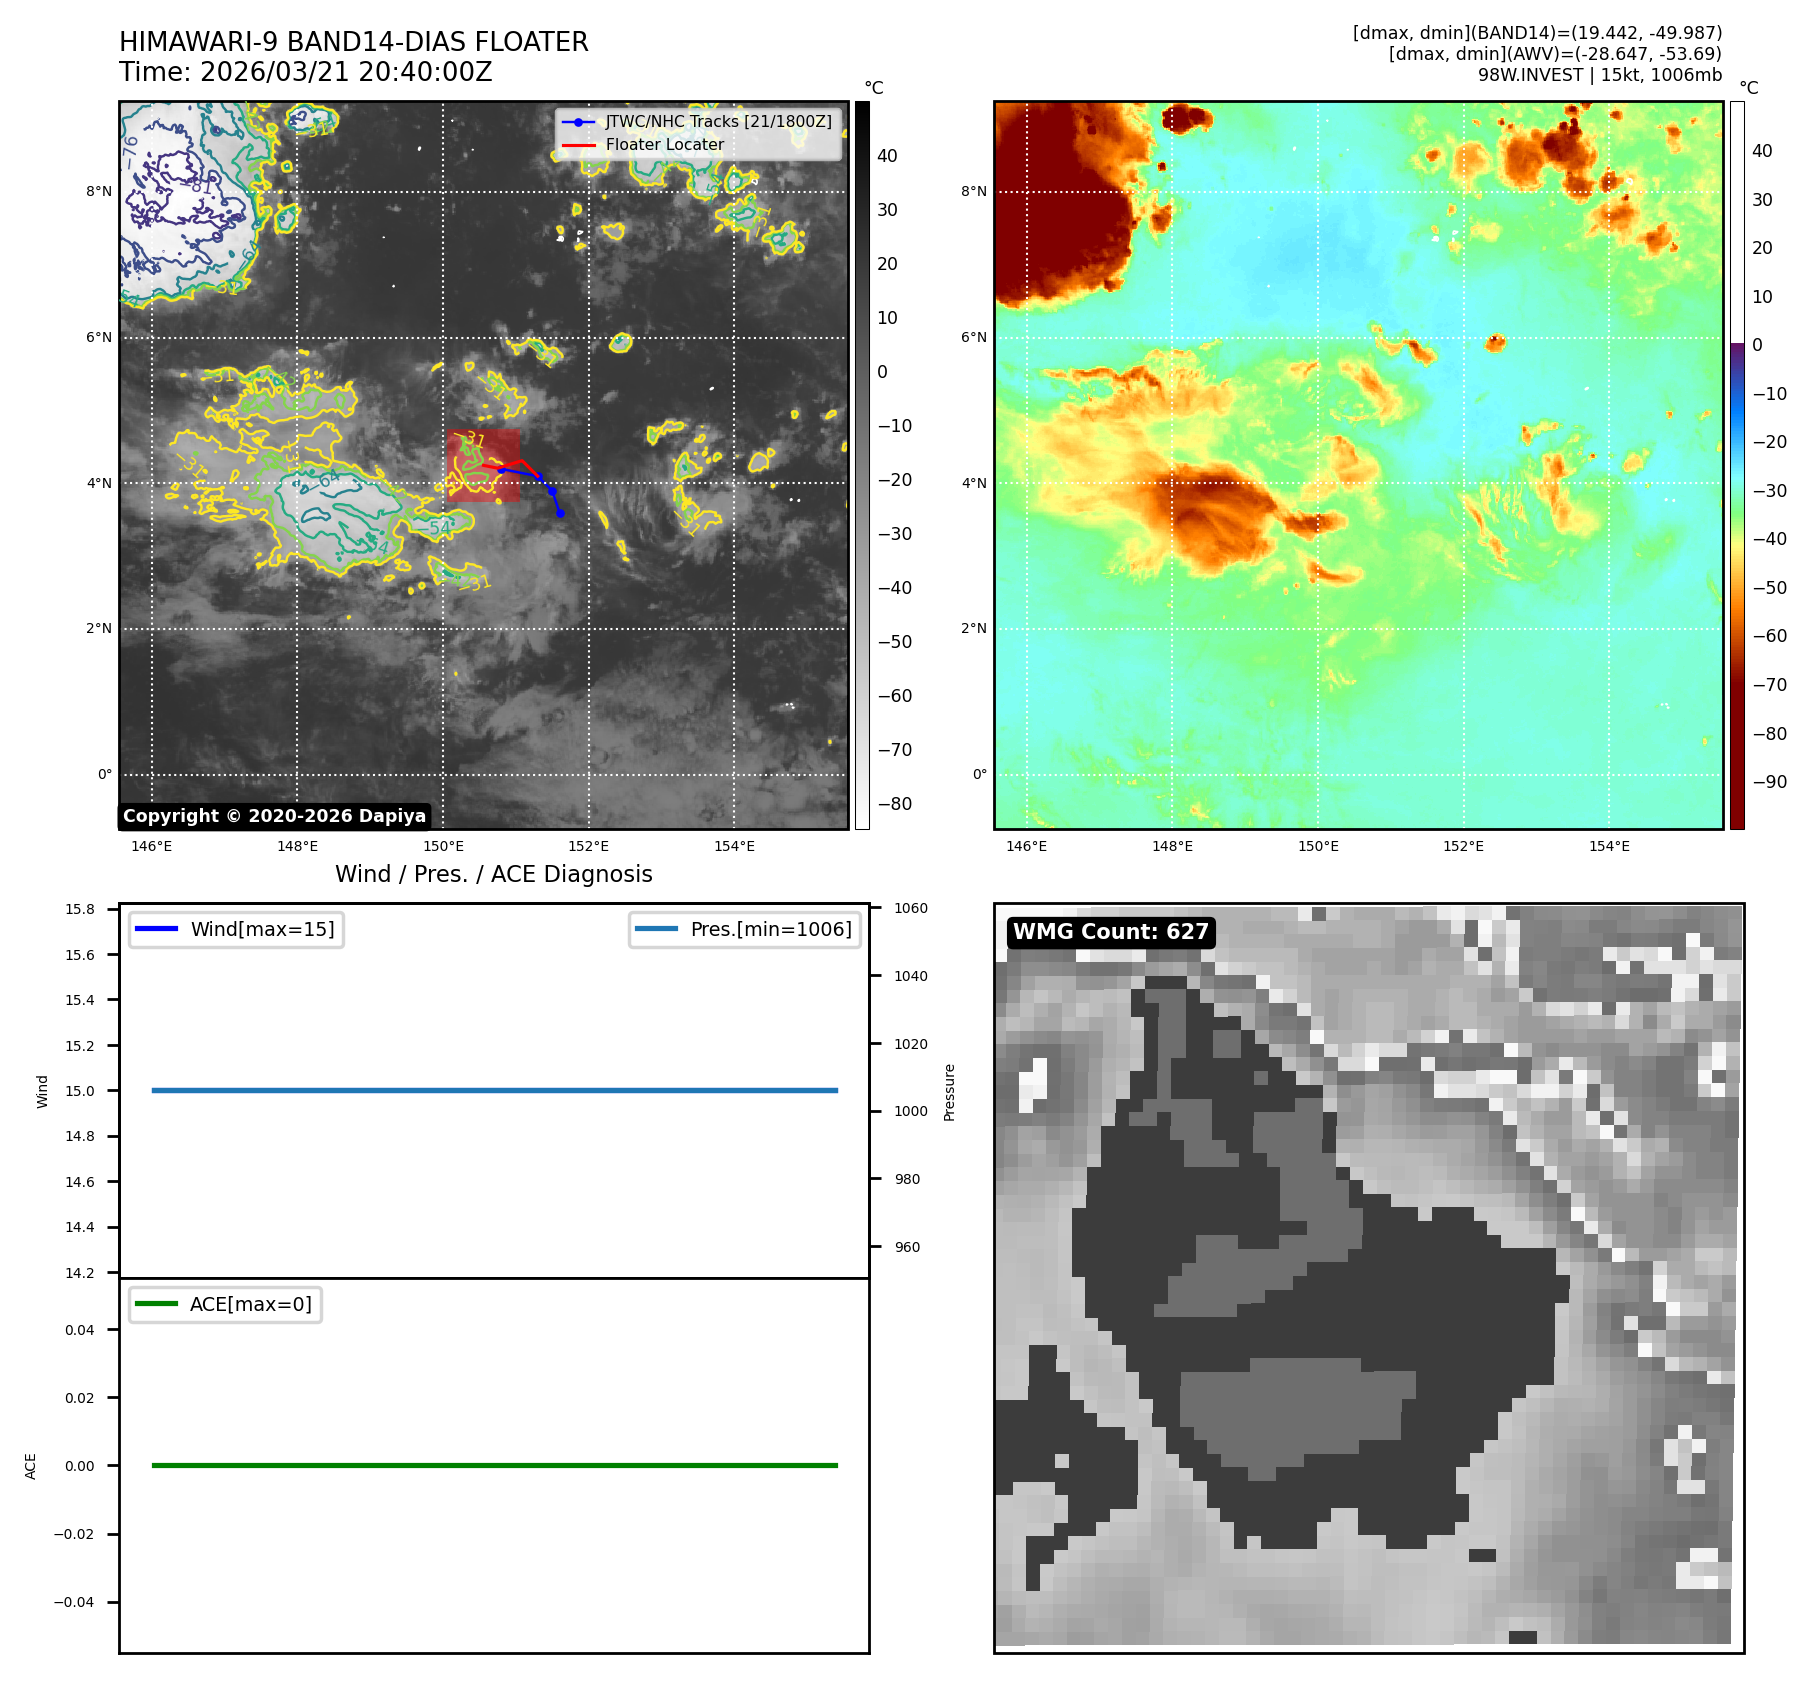Click the 98W.INVEST storm info text

tap(1599, 75)
